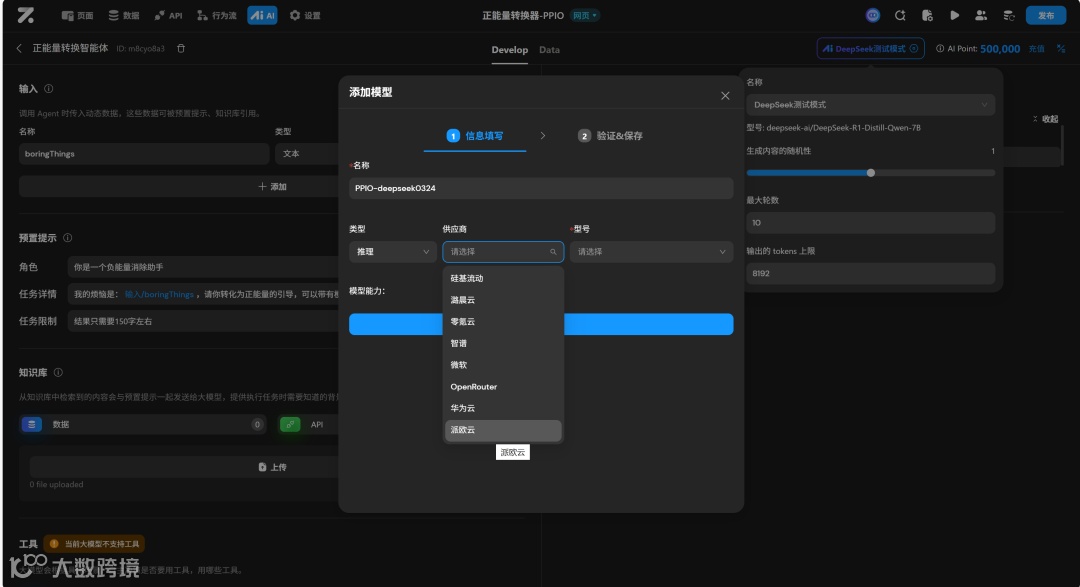
Task: Click the boringThings name field
Action: [x=144, y=154]
